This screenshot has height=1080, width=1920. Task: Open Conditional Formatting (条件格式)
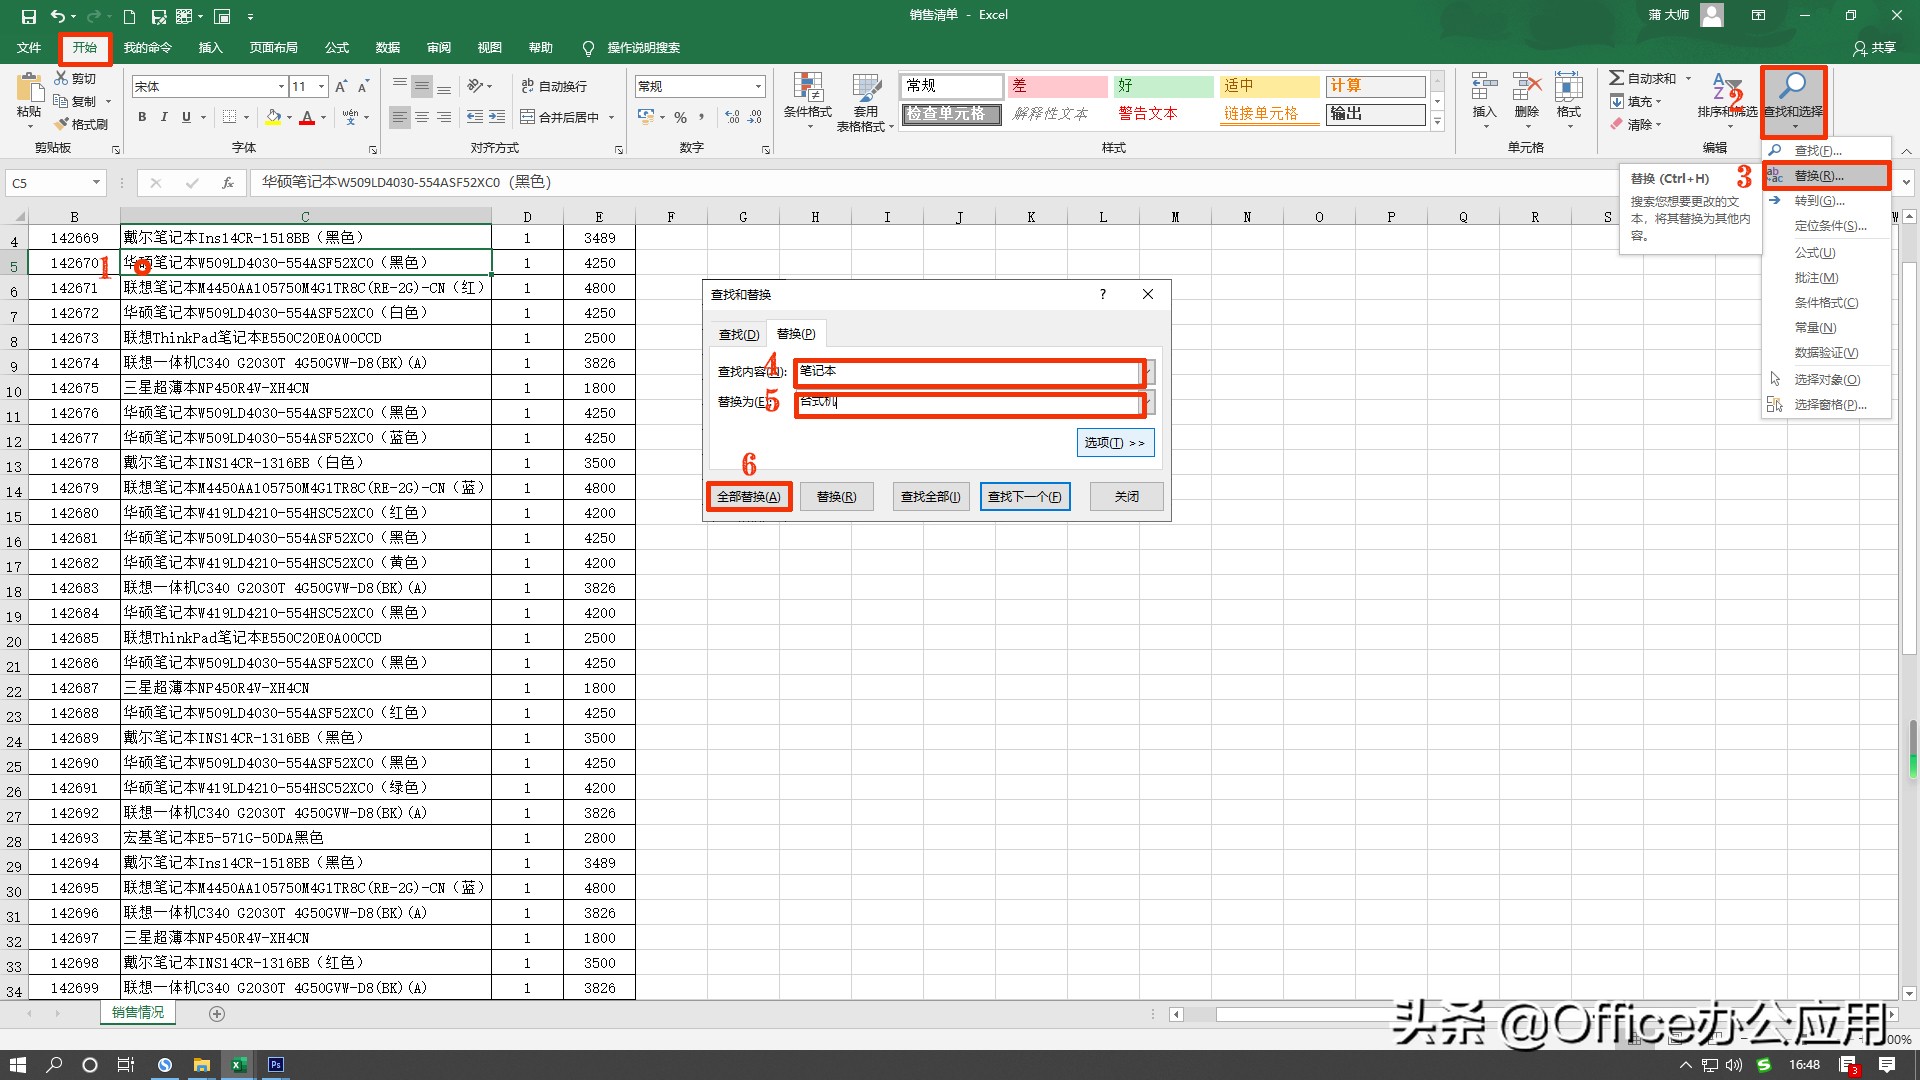[x=808, y=100]
